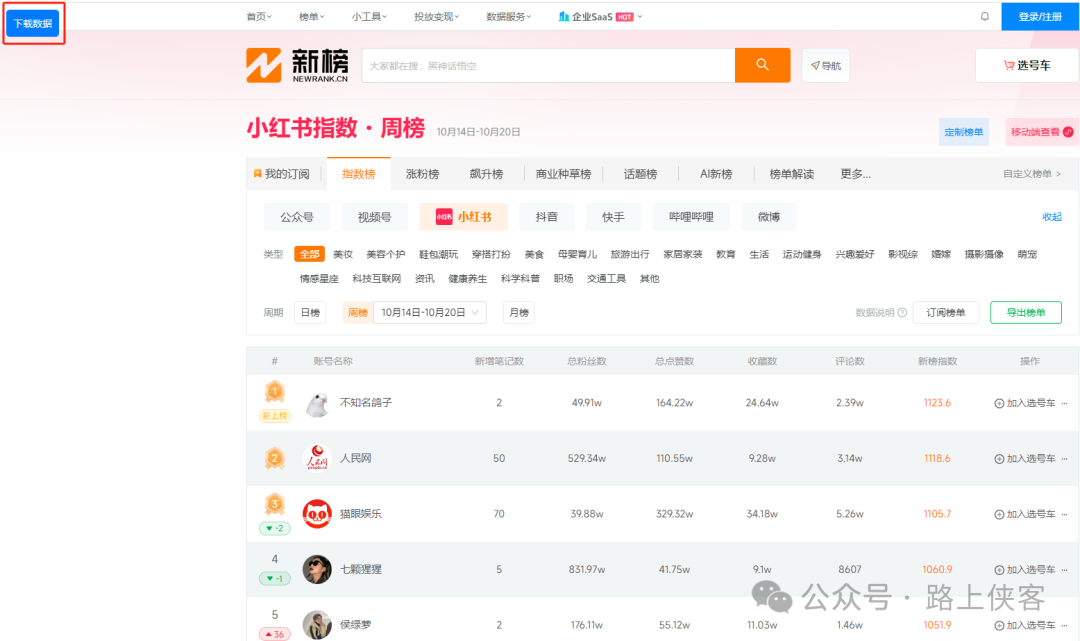Add 侯绿萝 to 选号车
1080x641 pixels.
(x=1025, y=625)
